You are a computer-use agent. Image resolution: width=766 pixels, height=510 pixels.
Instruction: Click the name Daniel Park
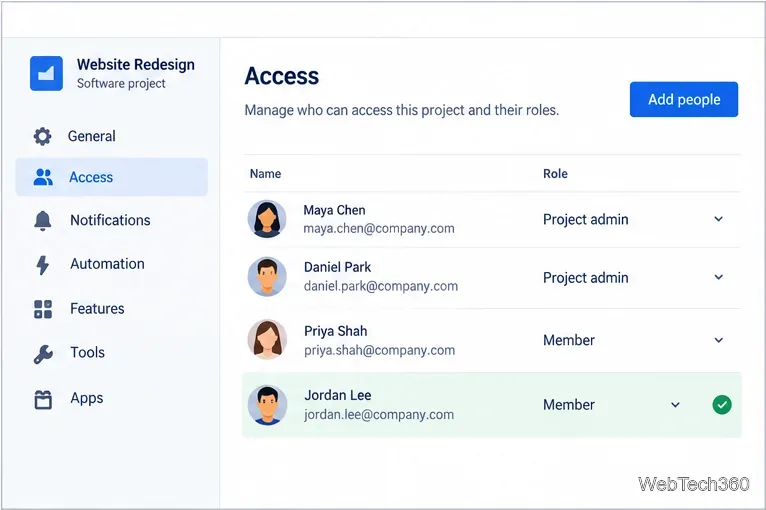coord(337,267)
